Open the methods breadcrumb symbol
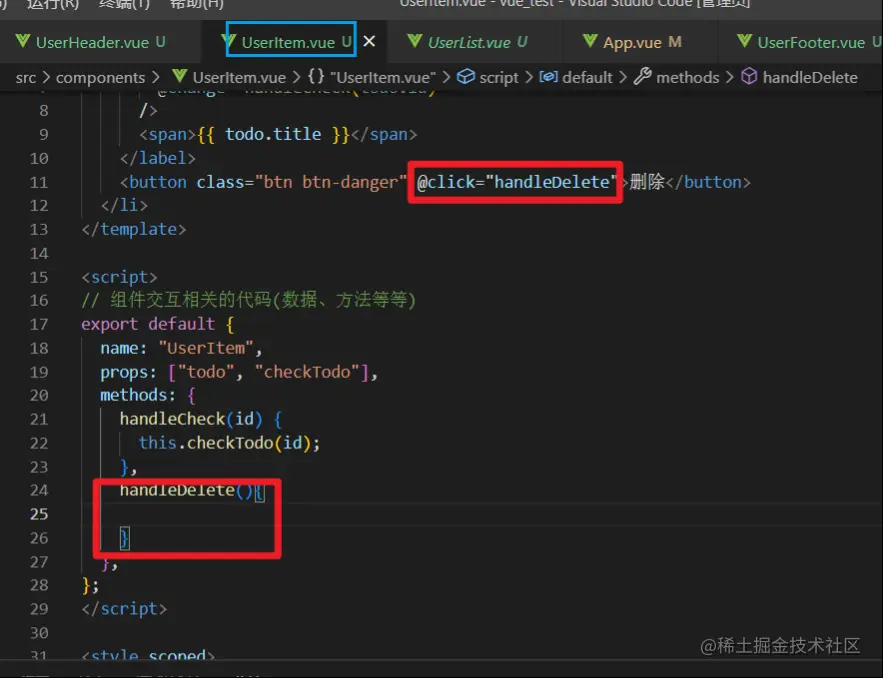The image size is (883, 678). click(x=688, y=77)
